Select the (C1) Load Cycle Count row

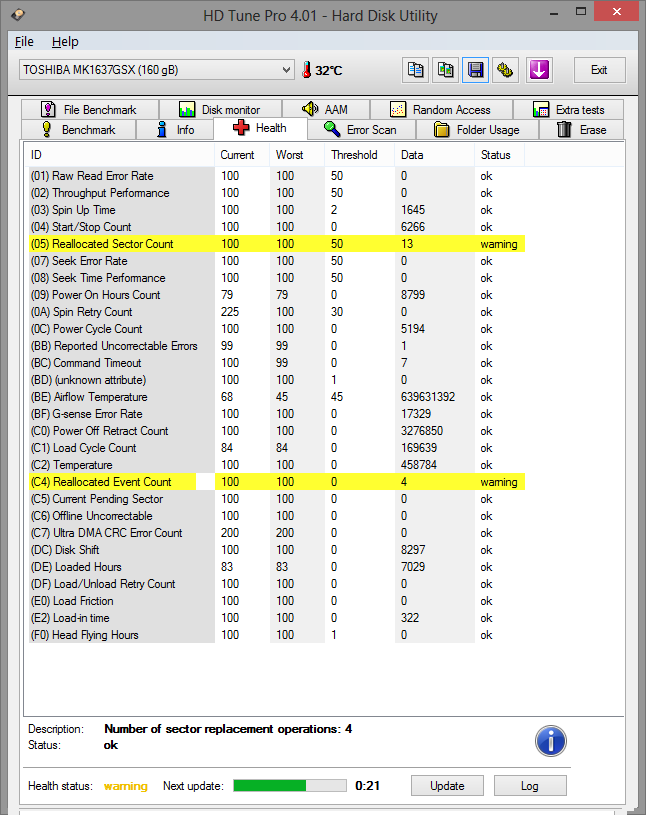point(276,448)
